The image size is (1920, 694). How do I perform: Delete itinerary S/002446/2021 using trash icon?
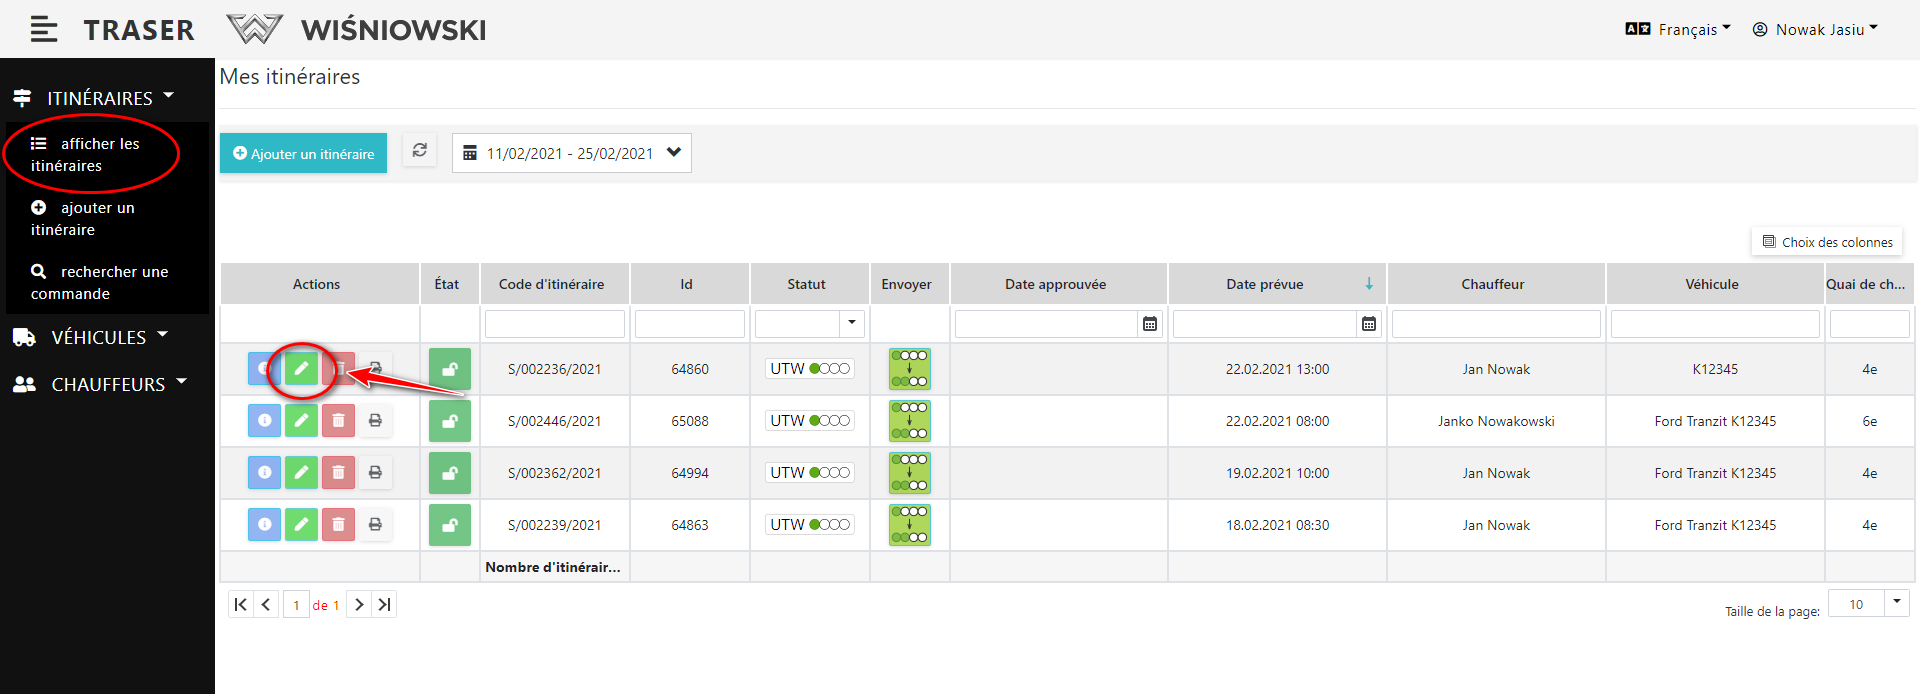[338, 421]
